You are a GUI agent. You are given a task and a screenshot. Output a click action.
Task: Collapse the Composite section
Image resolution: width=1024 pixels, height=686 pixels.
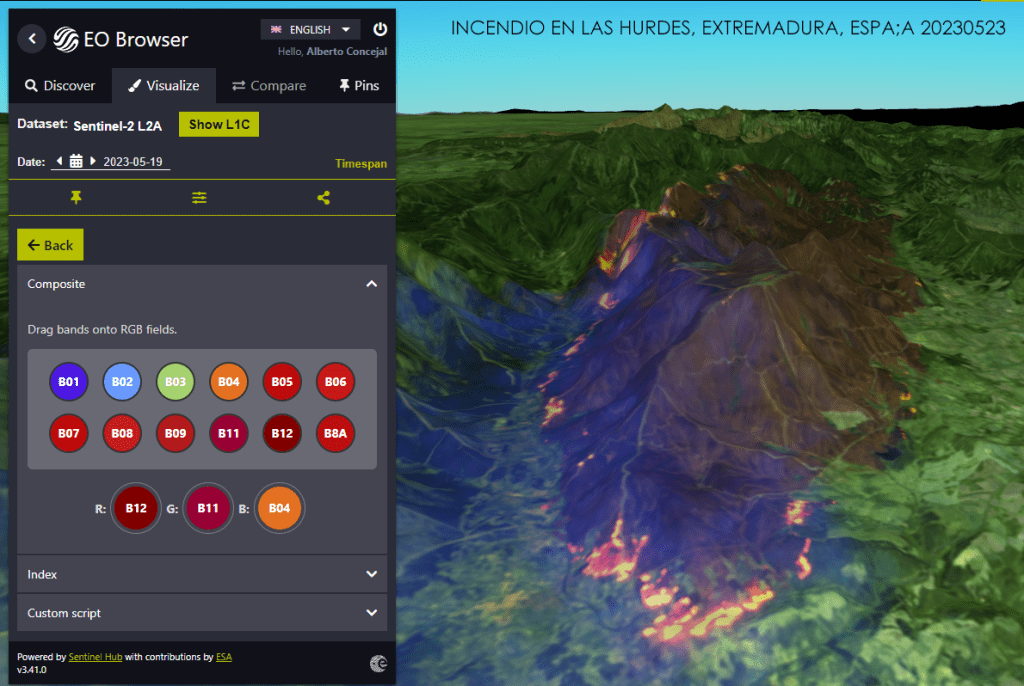tap(371, 284)
